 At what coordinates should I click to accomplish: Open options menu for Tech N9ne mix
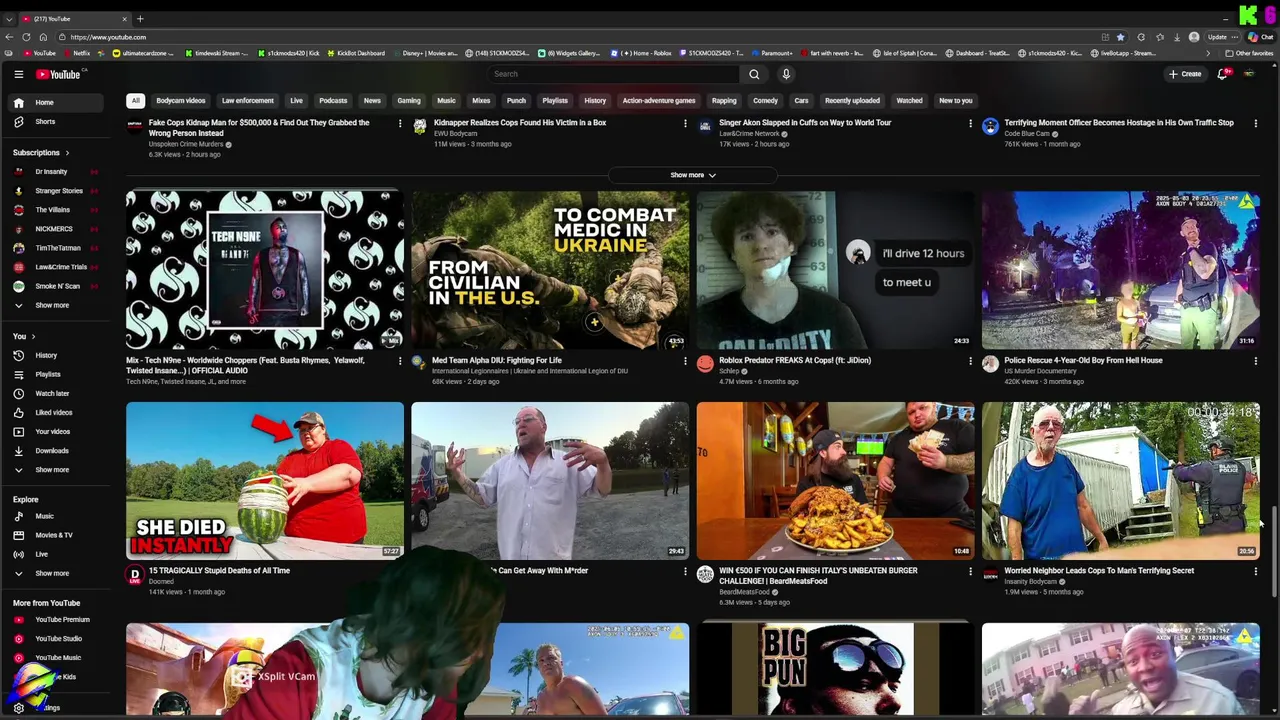pos(400,361)
